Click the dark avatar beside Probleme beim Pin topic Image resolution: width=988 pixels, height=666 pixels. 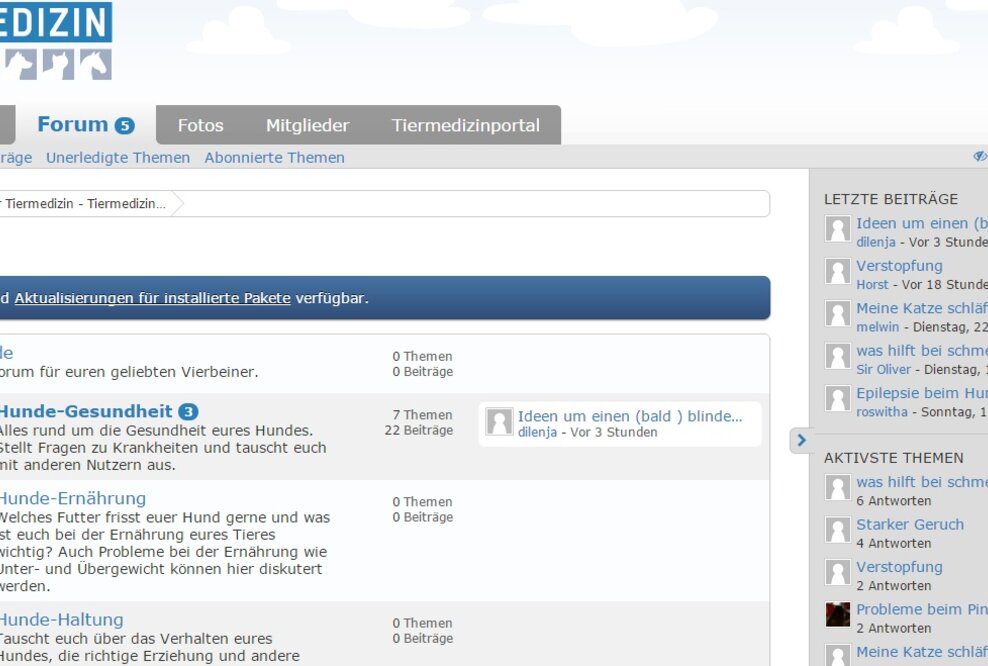[x=837, y=615]
